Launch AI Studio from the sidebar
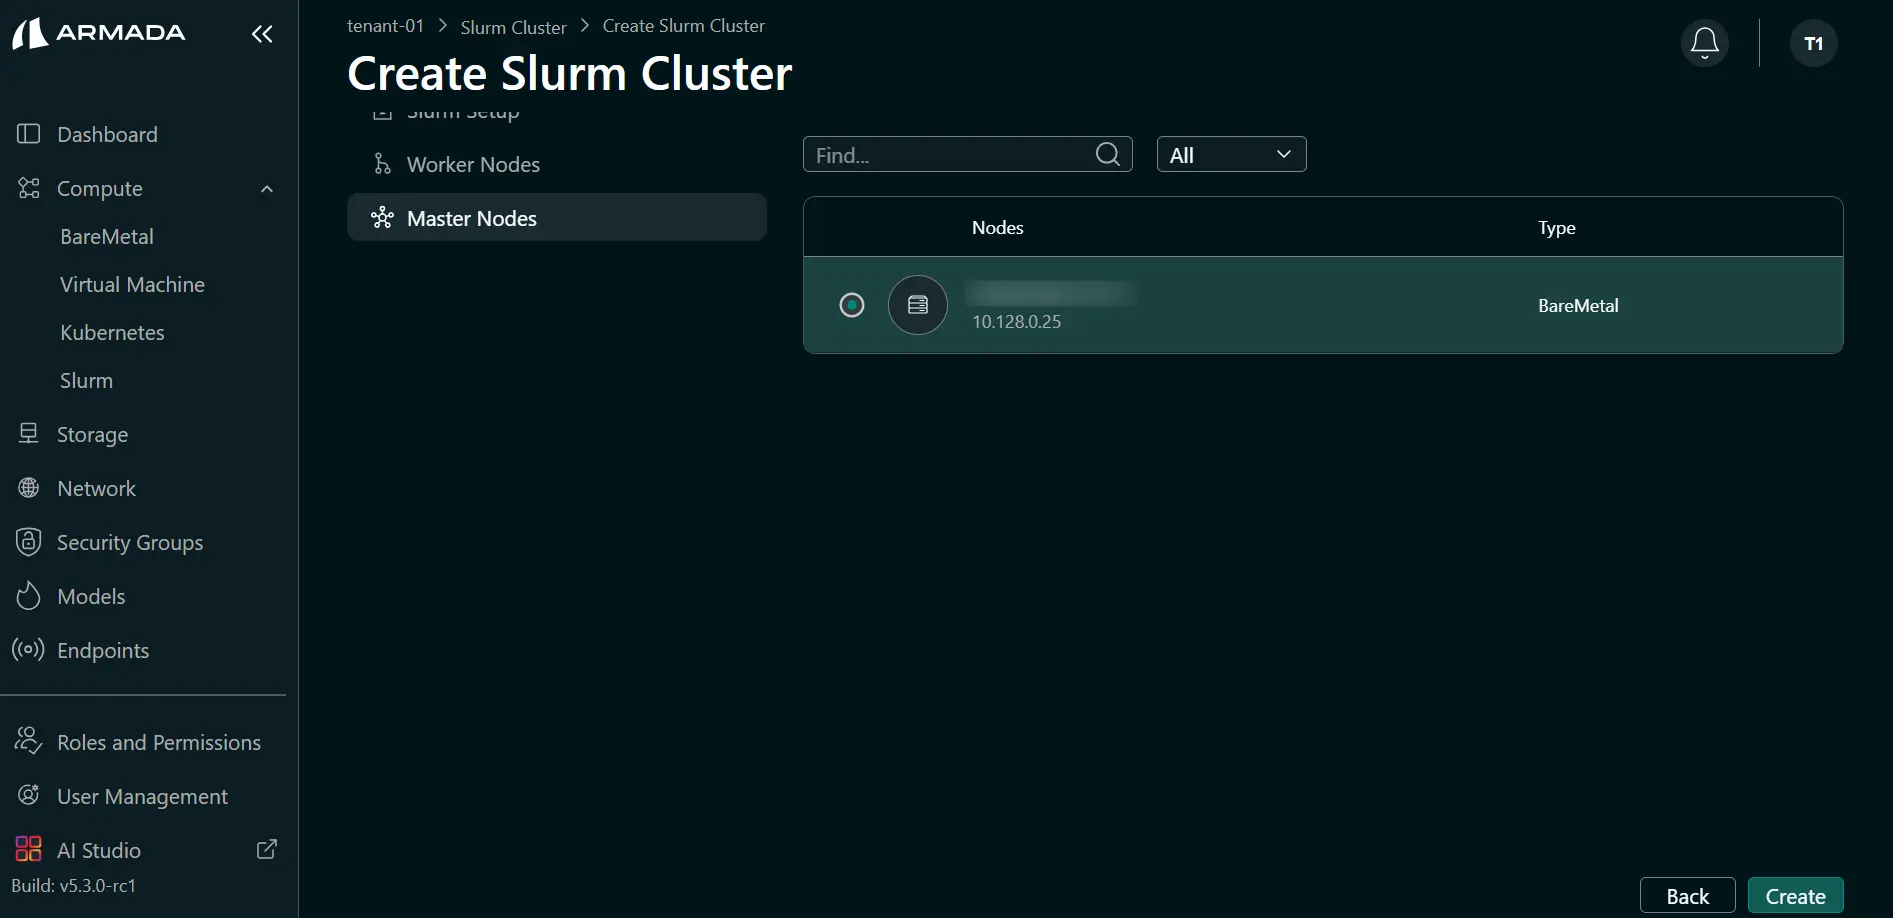 click(99, 851)
